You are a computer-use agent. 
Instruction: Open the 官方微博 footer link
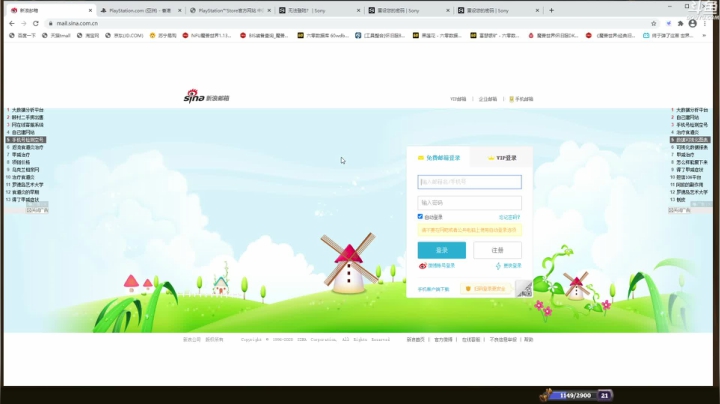click(x=443, y=340)
